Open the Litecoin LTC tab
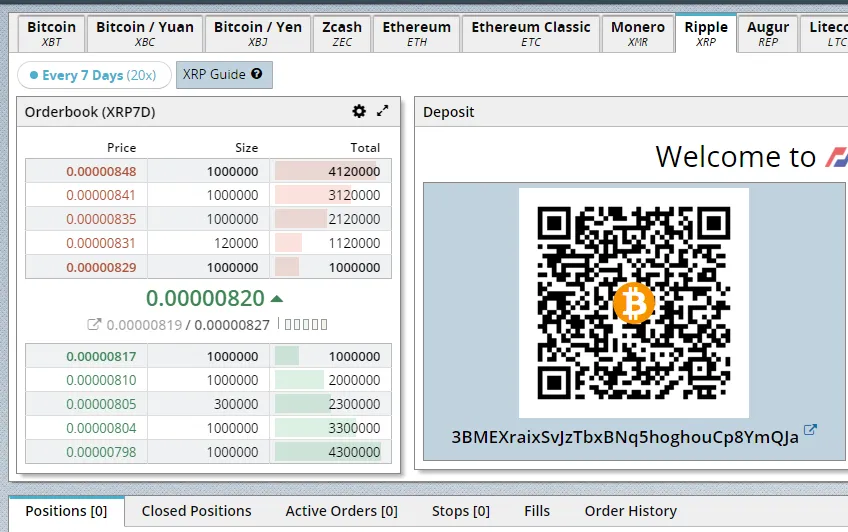The image size is (848, 532). (x=825, y=34)
